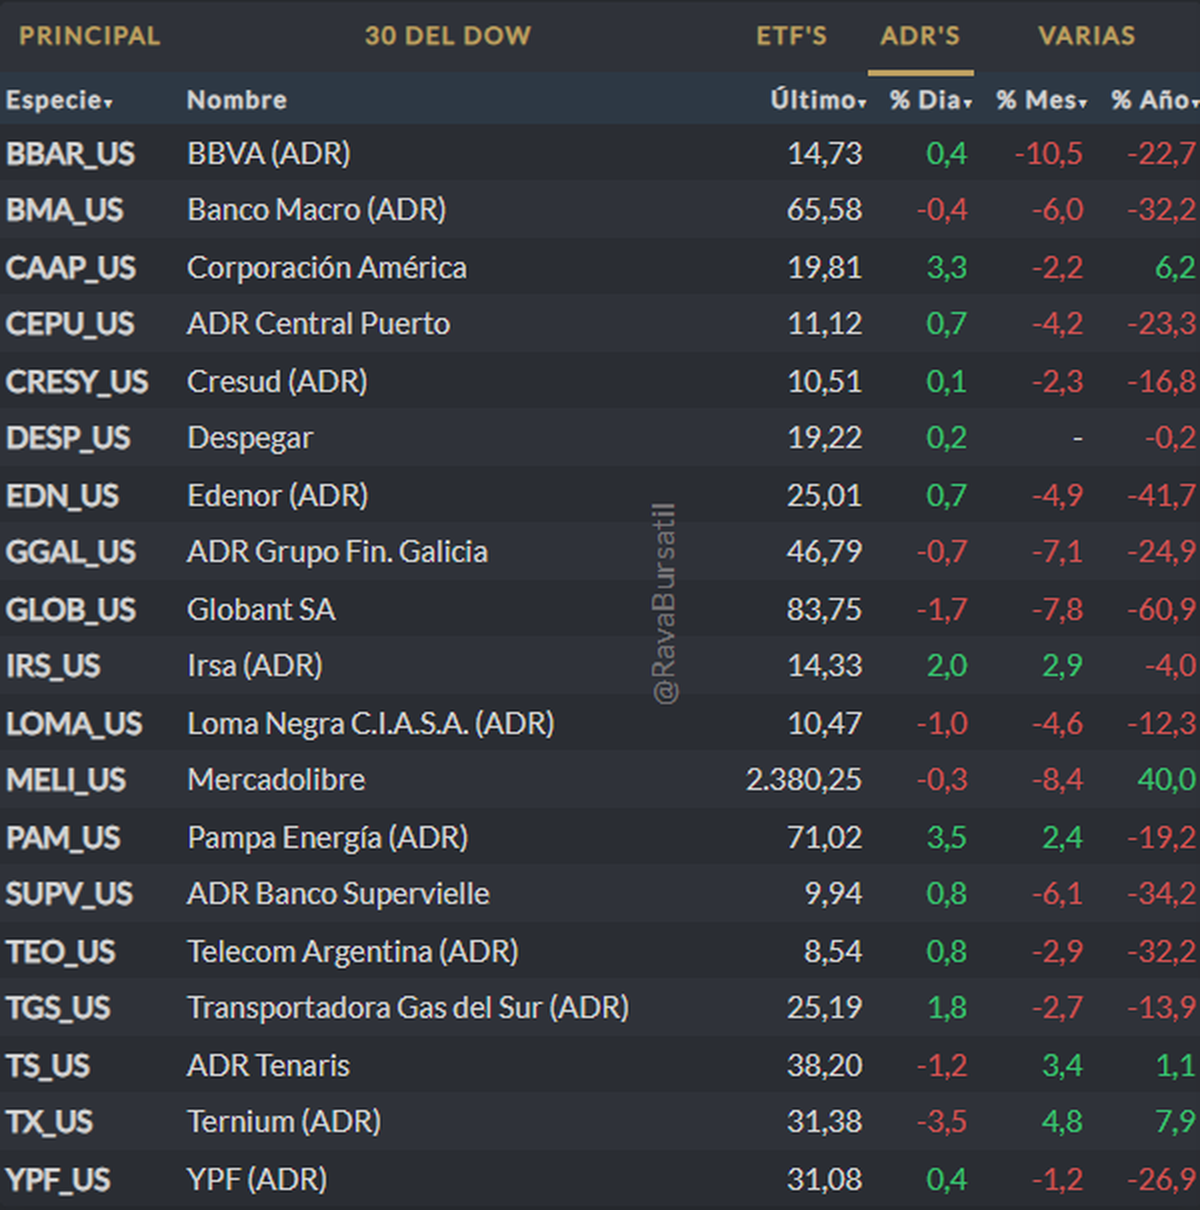Click the TGS_US ticker
The height and width of the screenshot is (1210, 1200).
[58, 1008]
